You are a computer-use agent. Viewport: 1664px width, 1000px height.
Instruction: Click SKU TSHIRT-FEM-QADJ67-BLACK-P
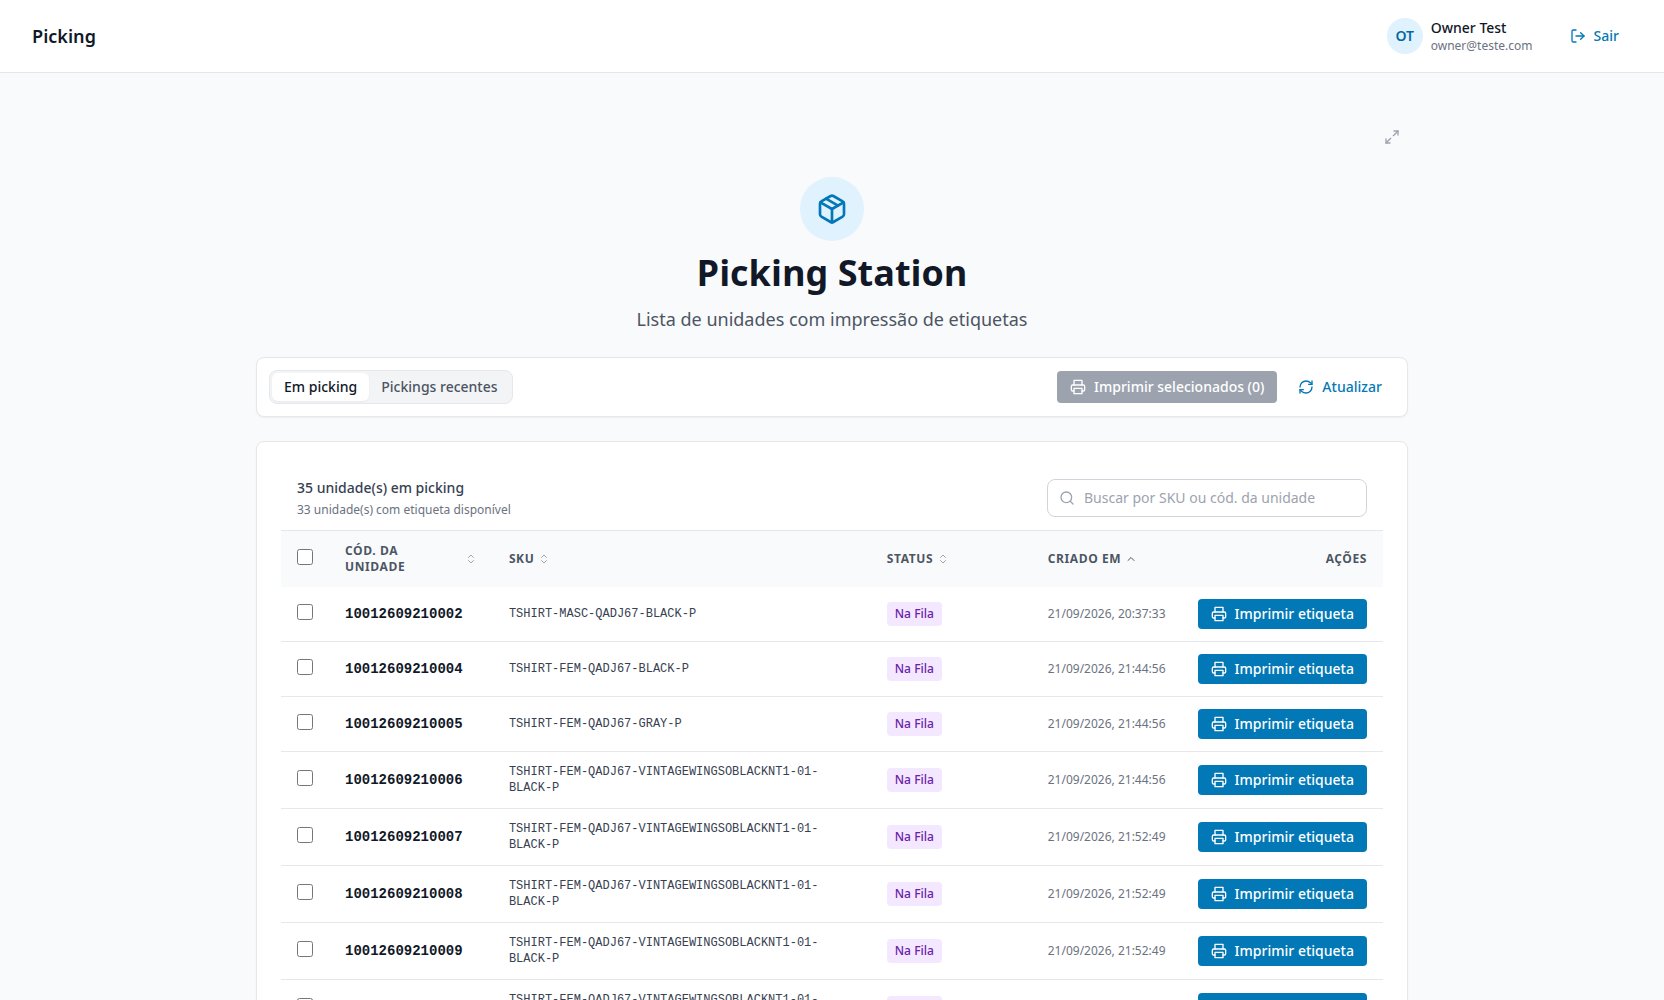[x=598, y=668]
